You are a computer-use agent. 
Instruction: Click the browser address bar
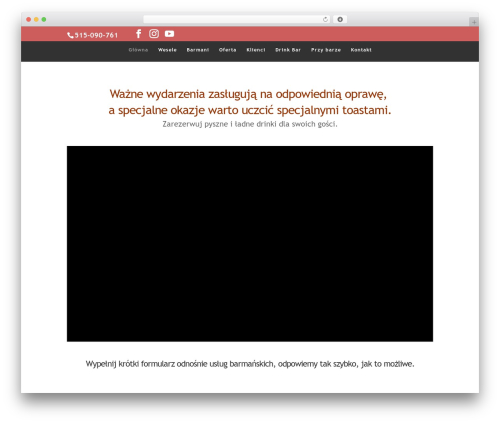(237, 19)
